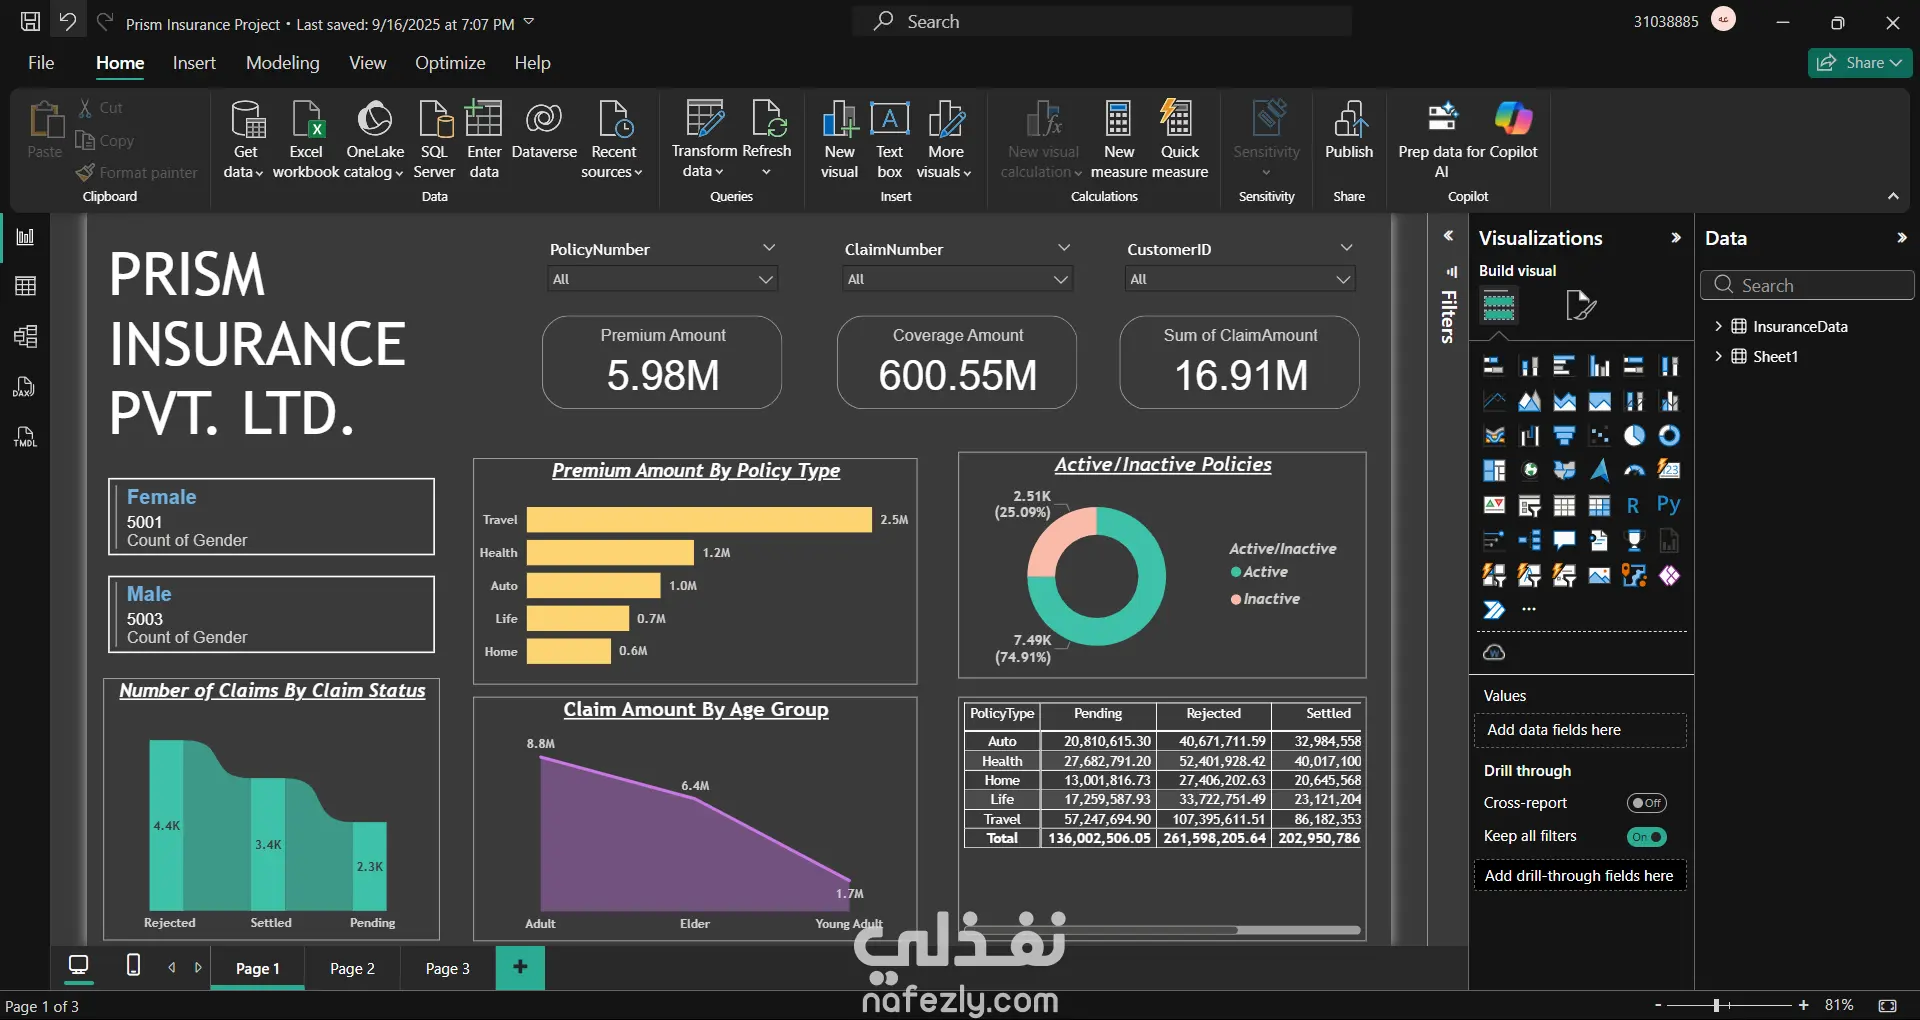The height and width of the screenshot is (1020, 1920).
Task: Toggle Keep all filters switch
Action: pos(1647,837)
